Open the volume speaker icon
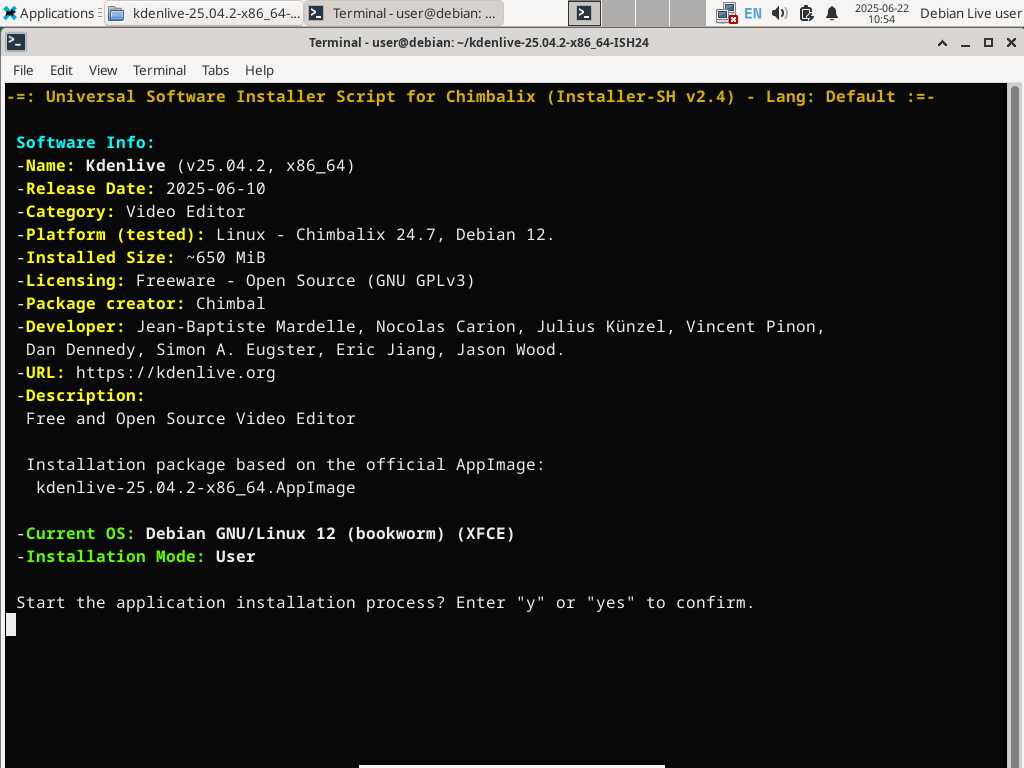 tap(779, 13)
